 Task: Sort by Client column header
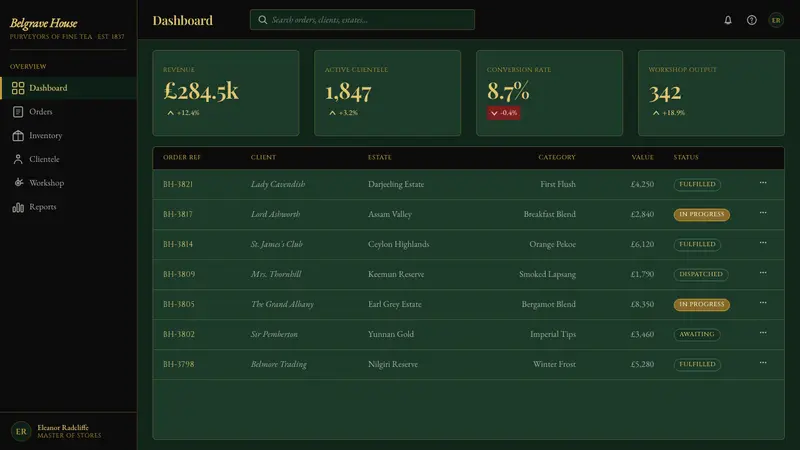pos(263,157)
